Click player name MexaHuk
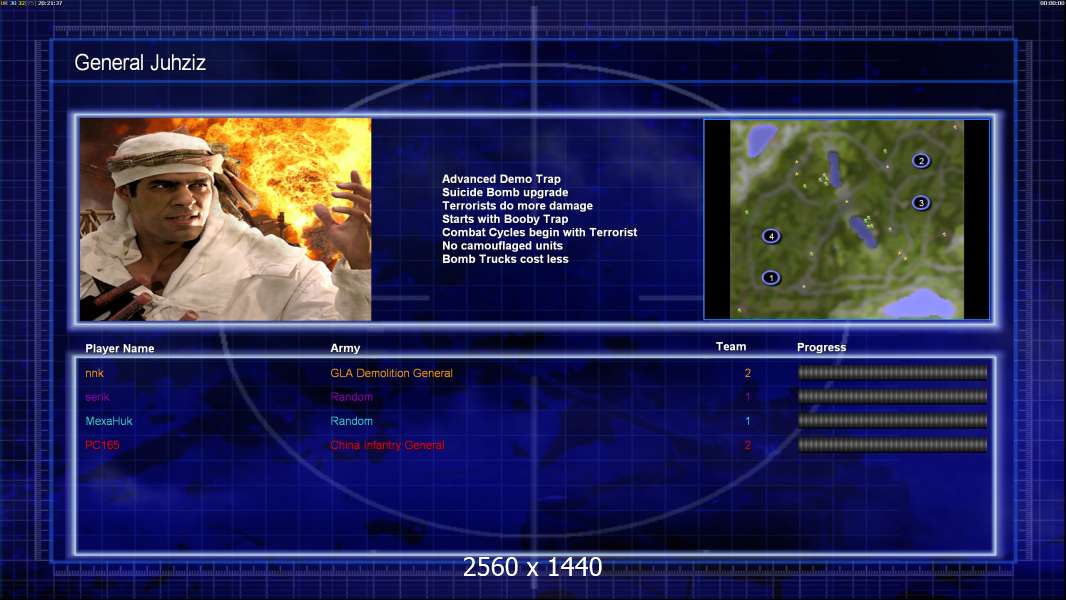 109,421
